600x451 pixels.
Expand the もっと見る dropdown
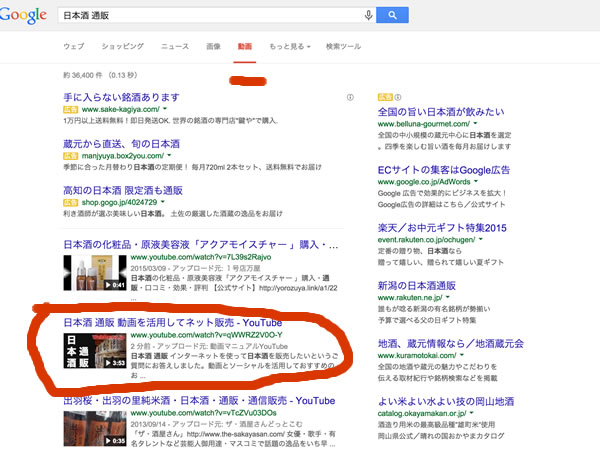[x=290, y=47]
